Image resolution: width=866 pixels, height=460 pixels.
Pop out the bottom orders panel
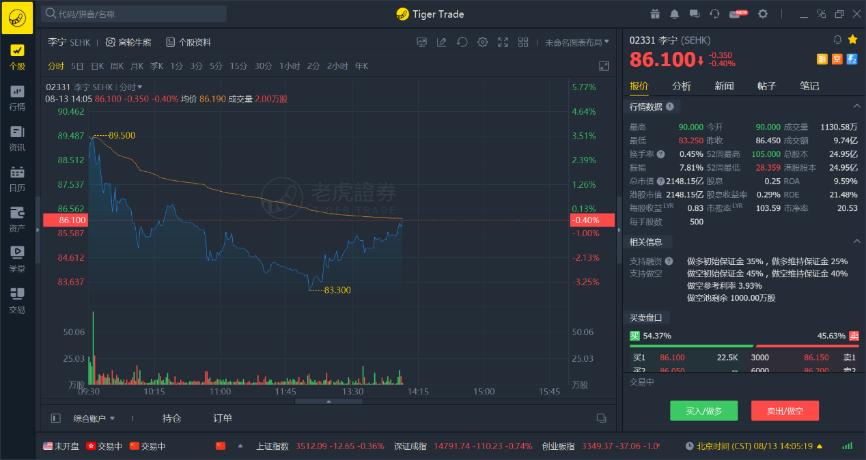[x=601, y=418]
